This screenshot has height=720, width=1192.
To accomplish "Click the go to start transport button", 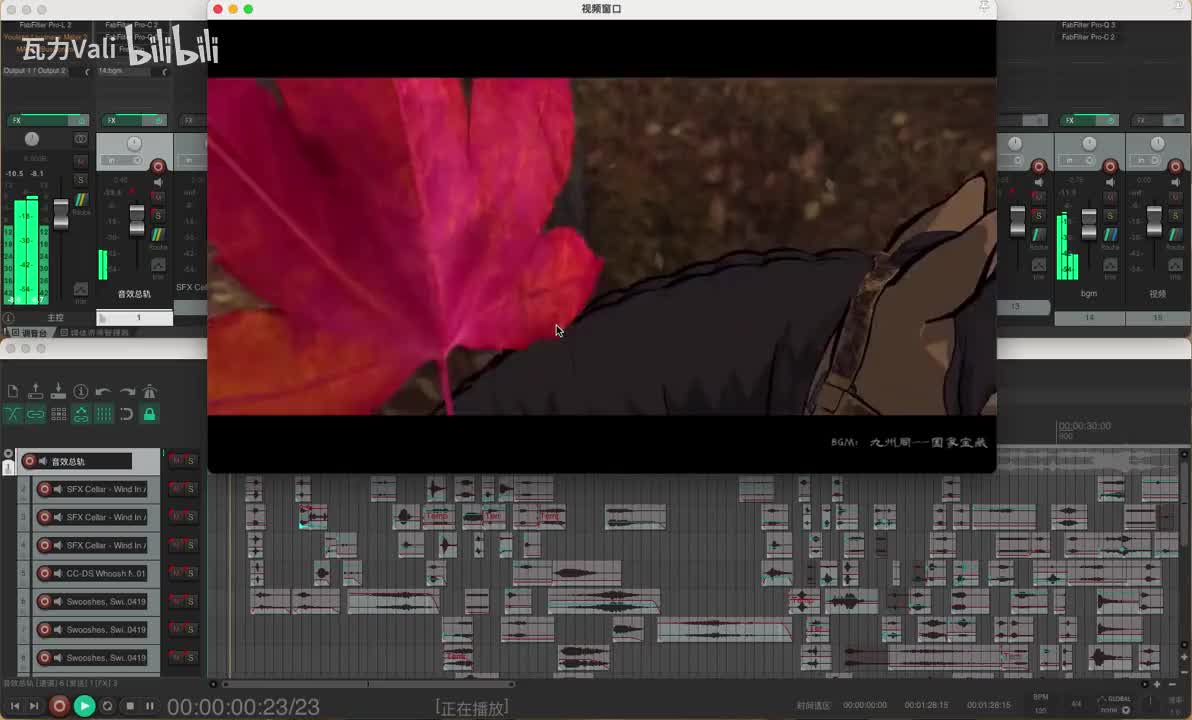I will point(14,706).
